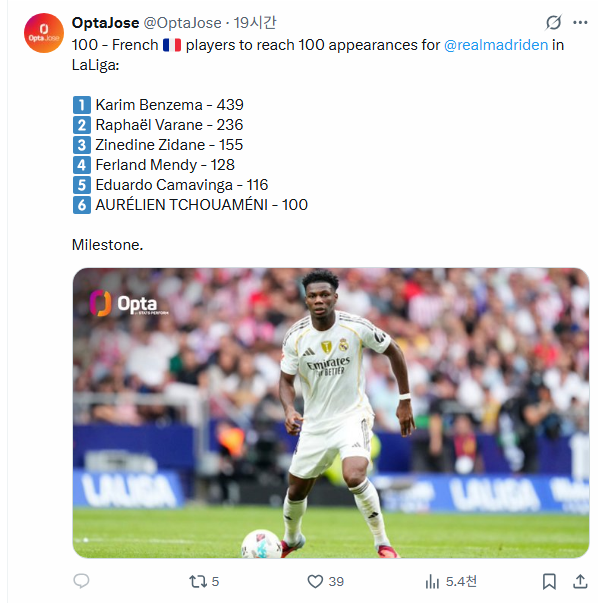
Task: Retweet the post with 5 reposts
Action: (x=198, y=581)
